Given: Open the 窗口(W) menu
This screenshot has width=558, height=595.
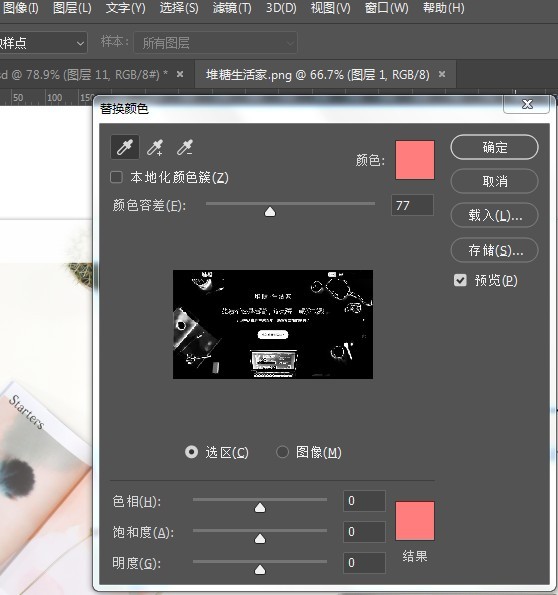Looking at the screenshot, I should (x=386, y=8).
